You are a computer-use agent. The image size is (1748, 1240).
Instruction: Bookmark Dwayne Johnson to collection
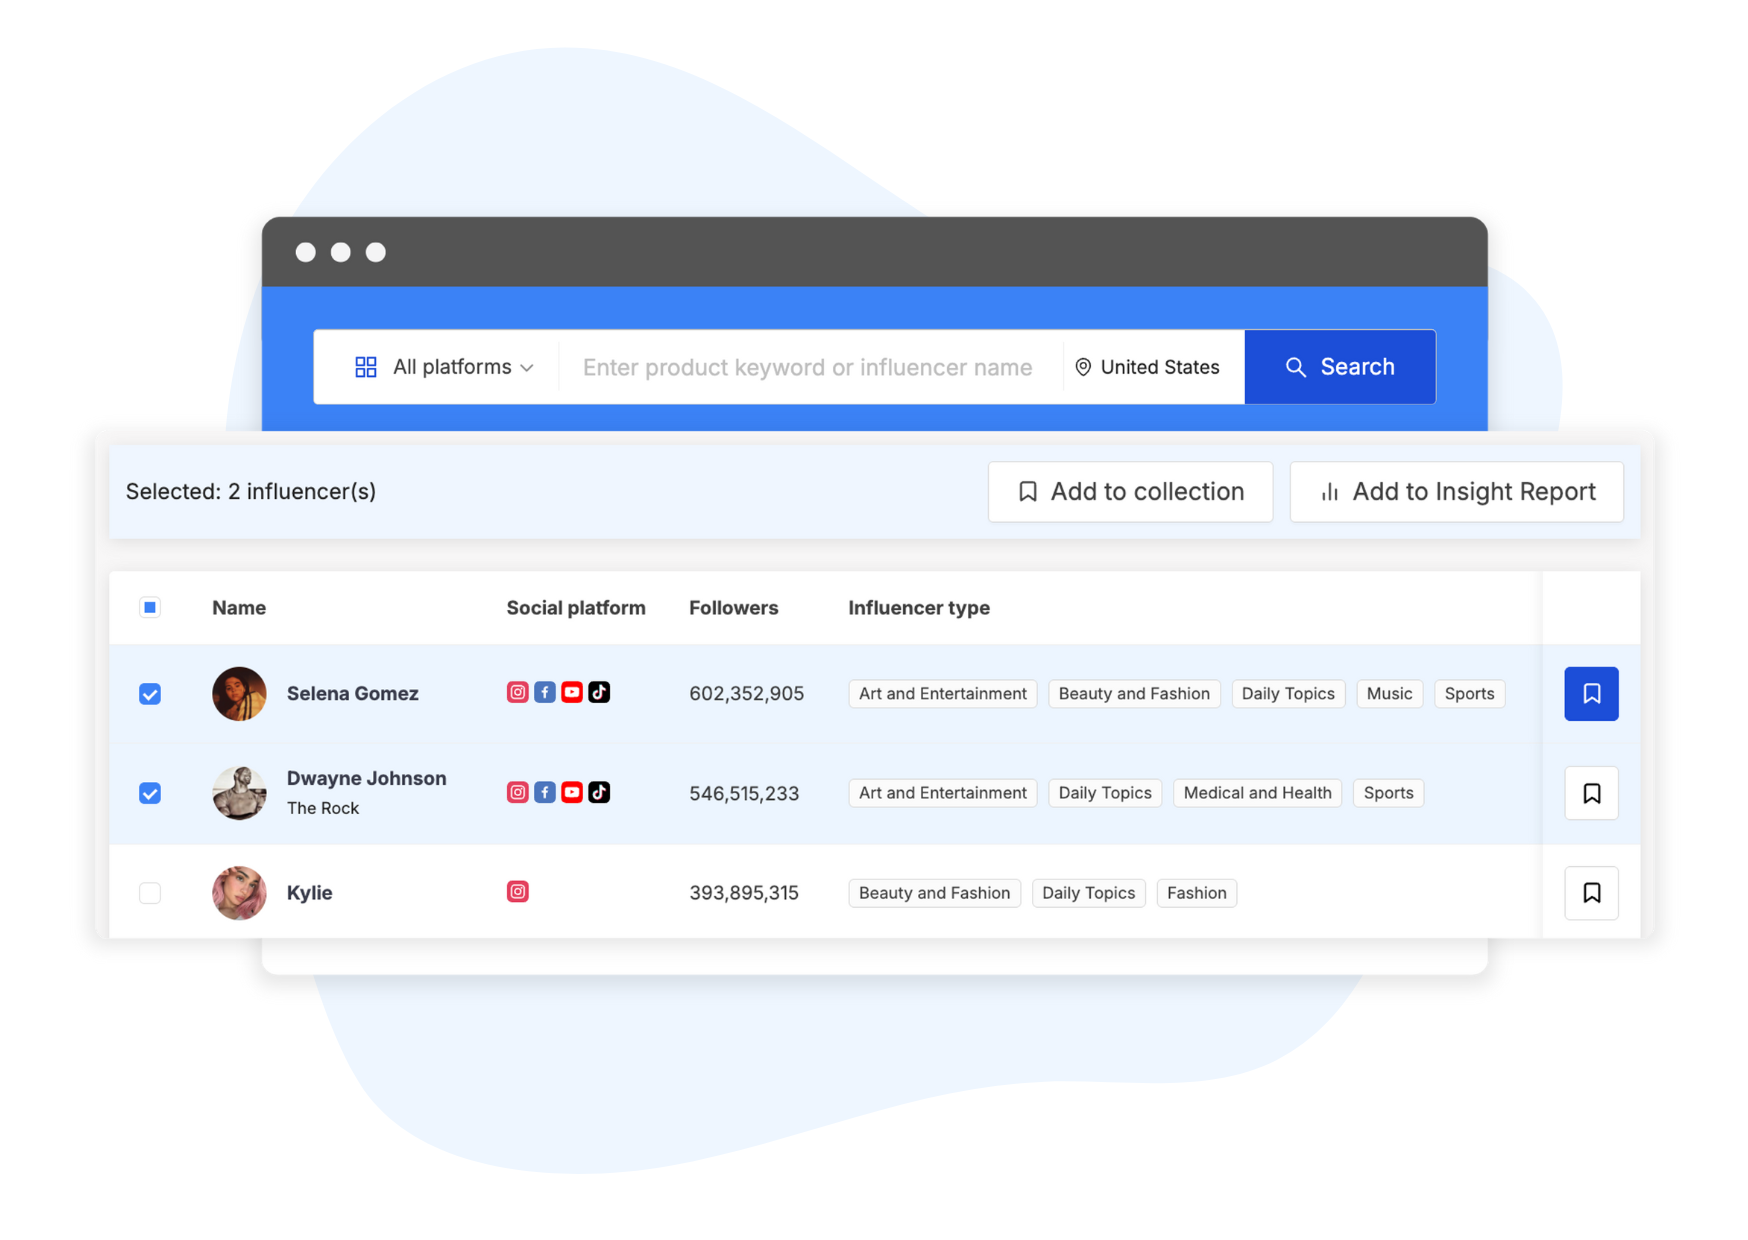click(x=1590, y=793)
